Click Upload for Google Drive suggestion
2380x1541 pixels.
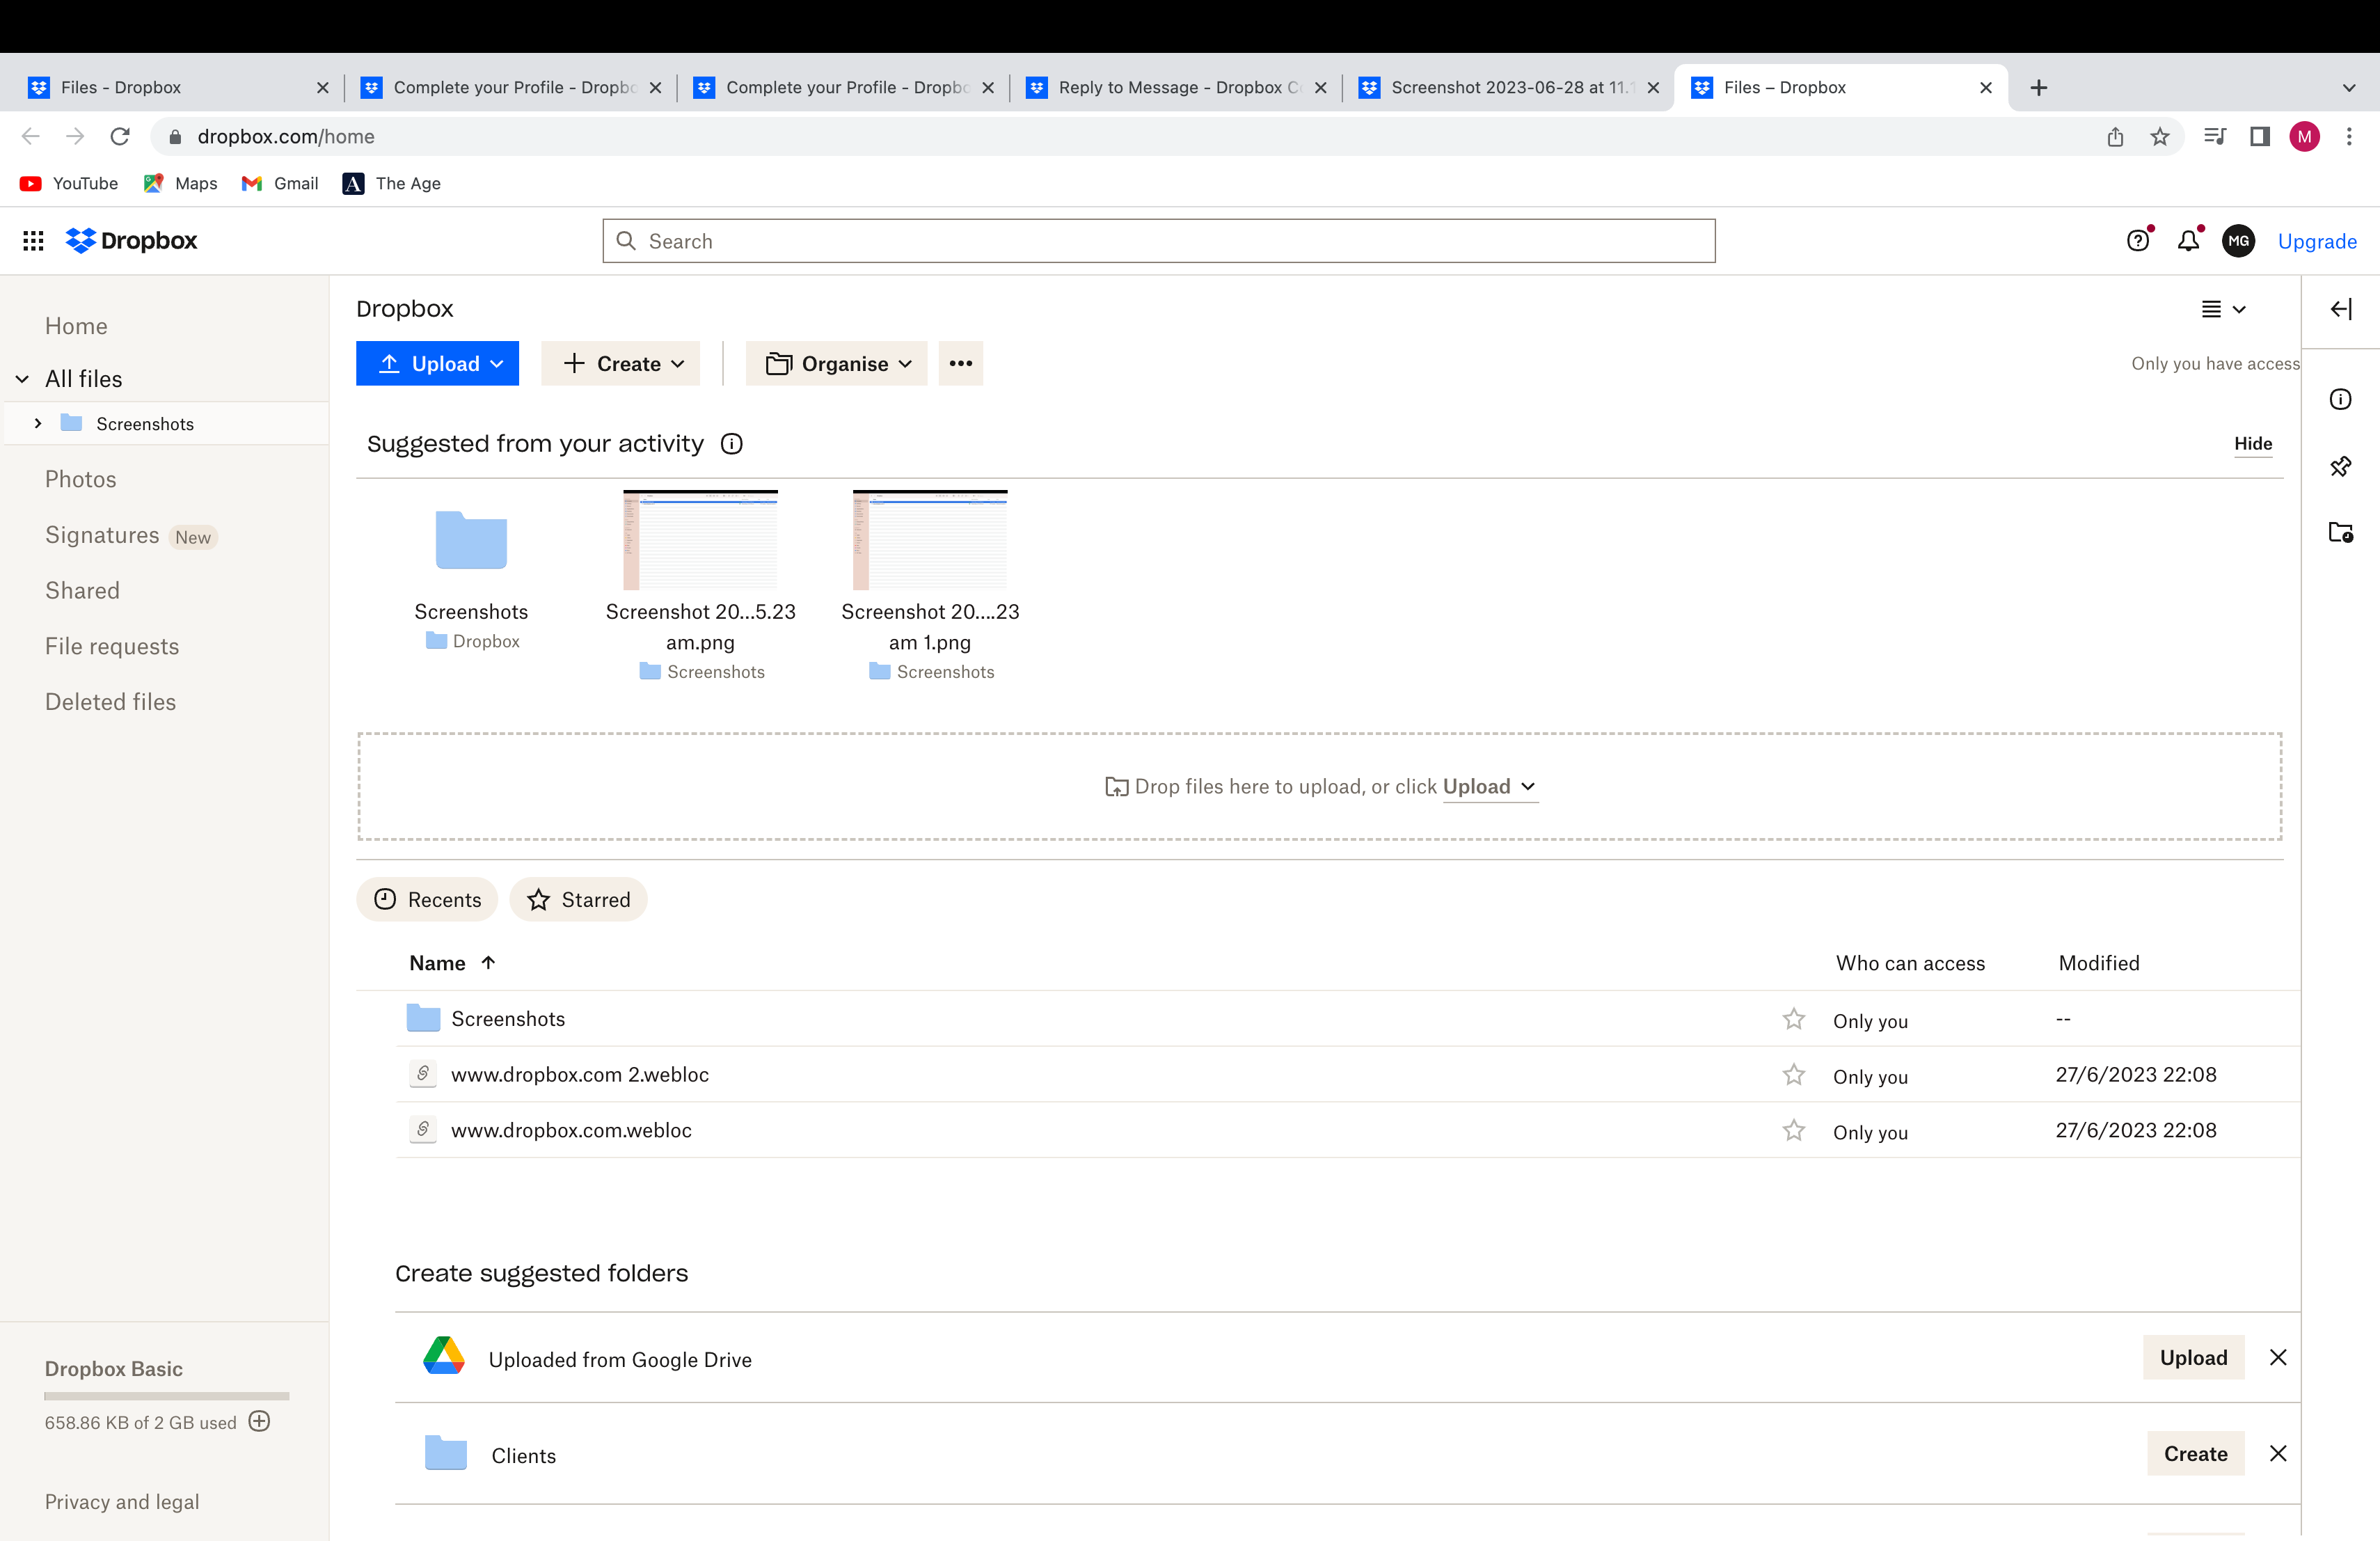(2193, 1357)
